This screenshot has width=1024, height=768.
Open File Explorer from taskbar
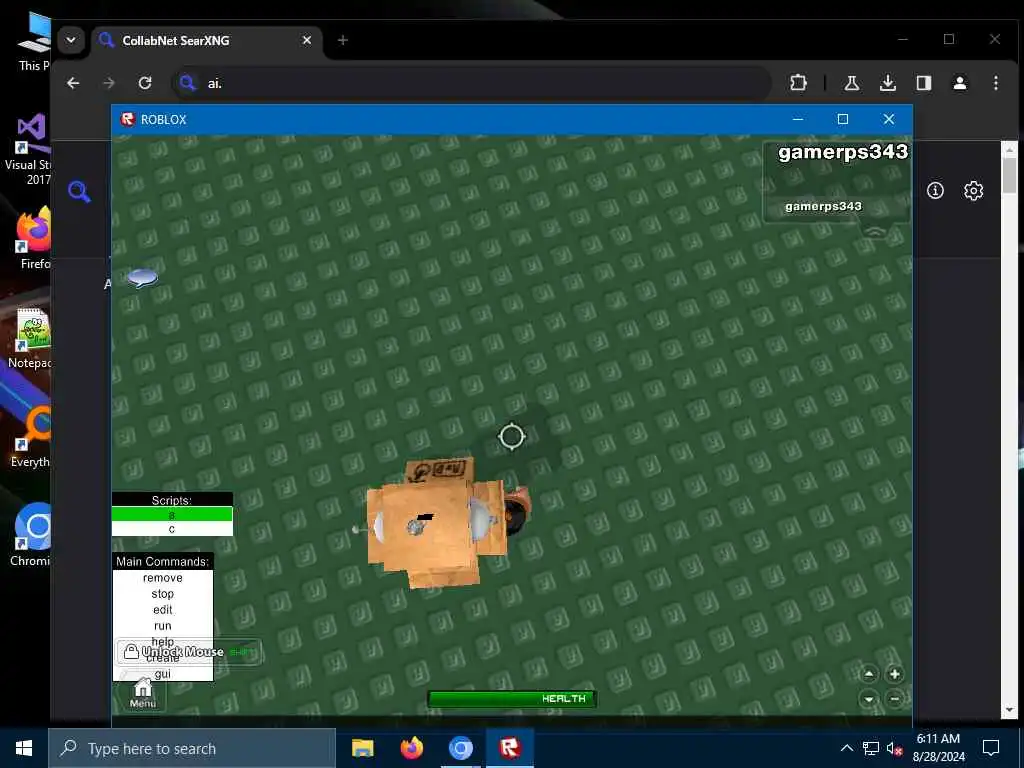click(362, 748)
